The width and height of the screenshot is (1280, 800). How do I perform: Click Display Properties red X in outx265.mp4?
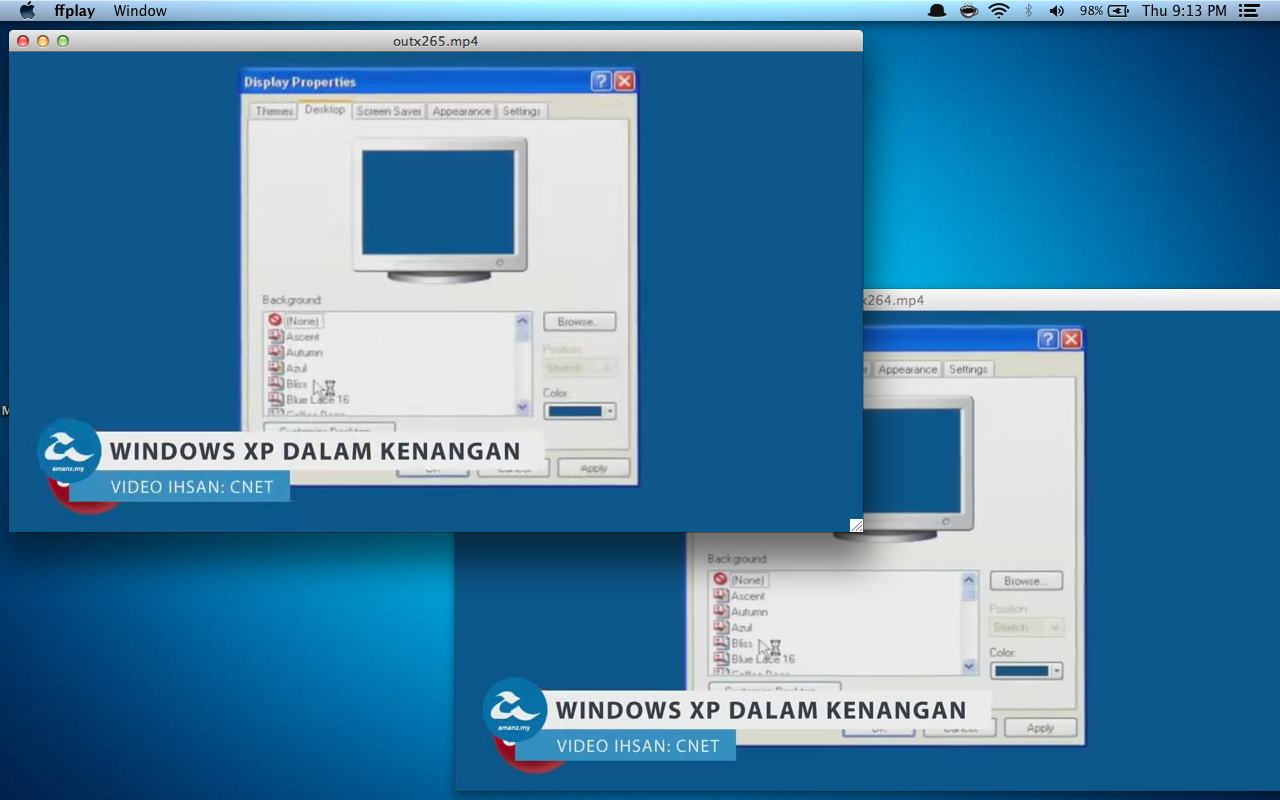[624, 82]
